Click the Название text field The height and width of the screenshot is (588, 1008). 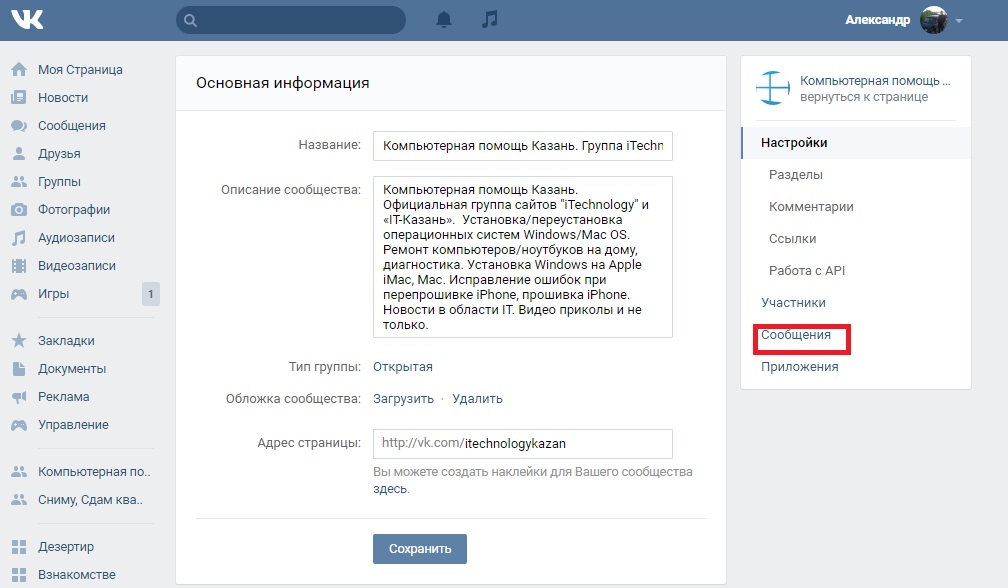click(522, 145)
